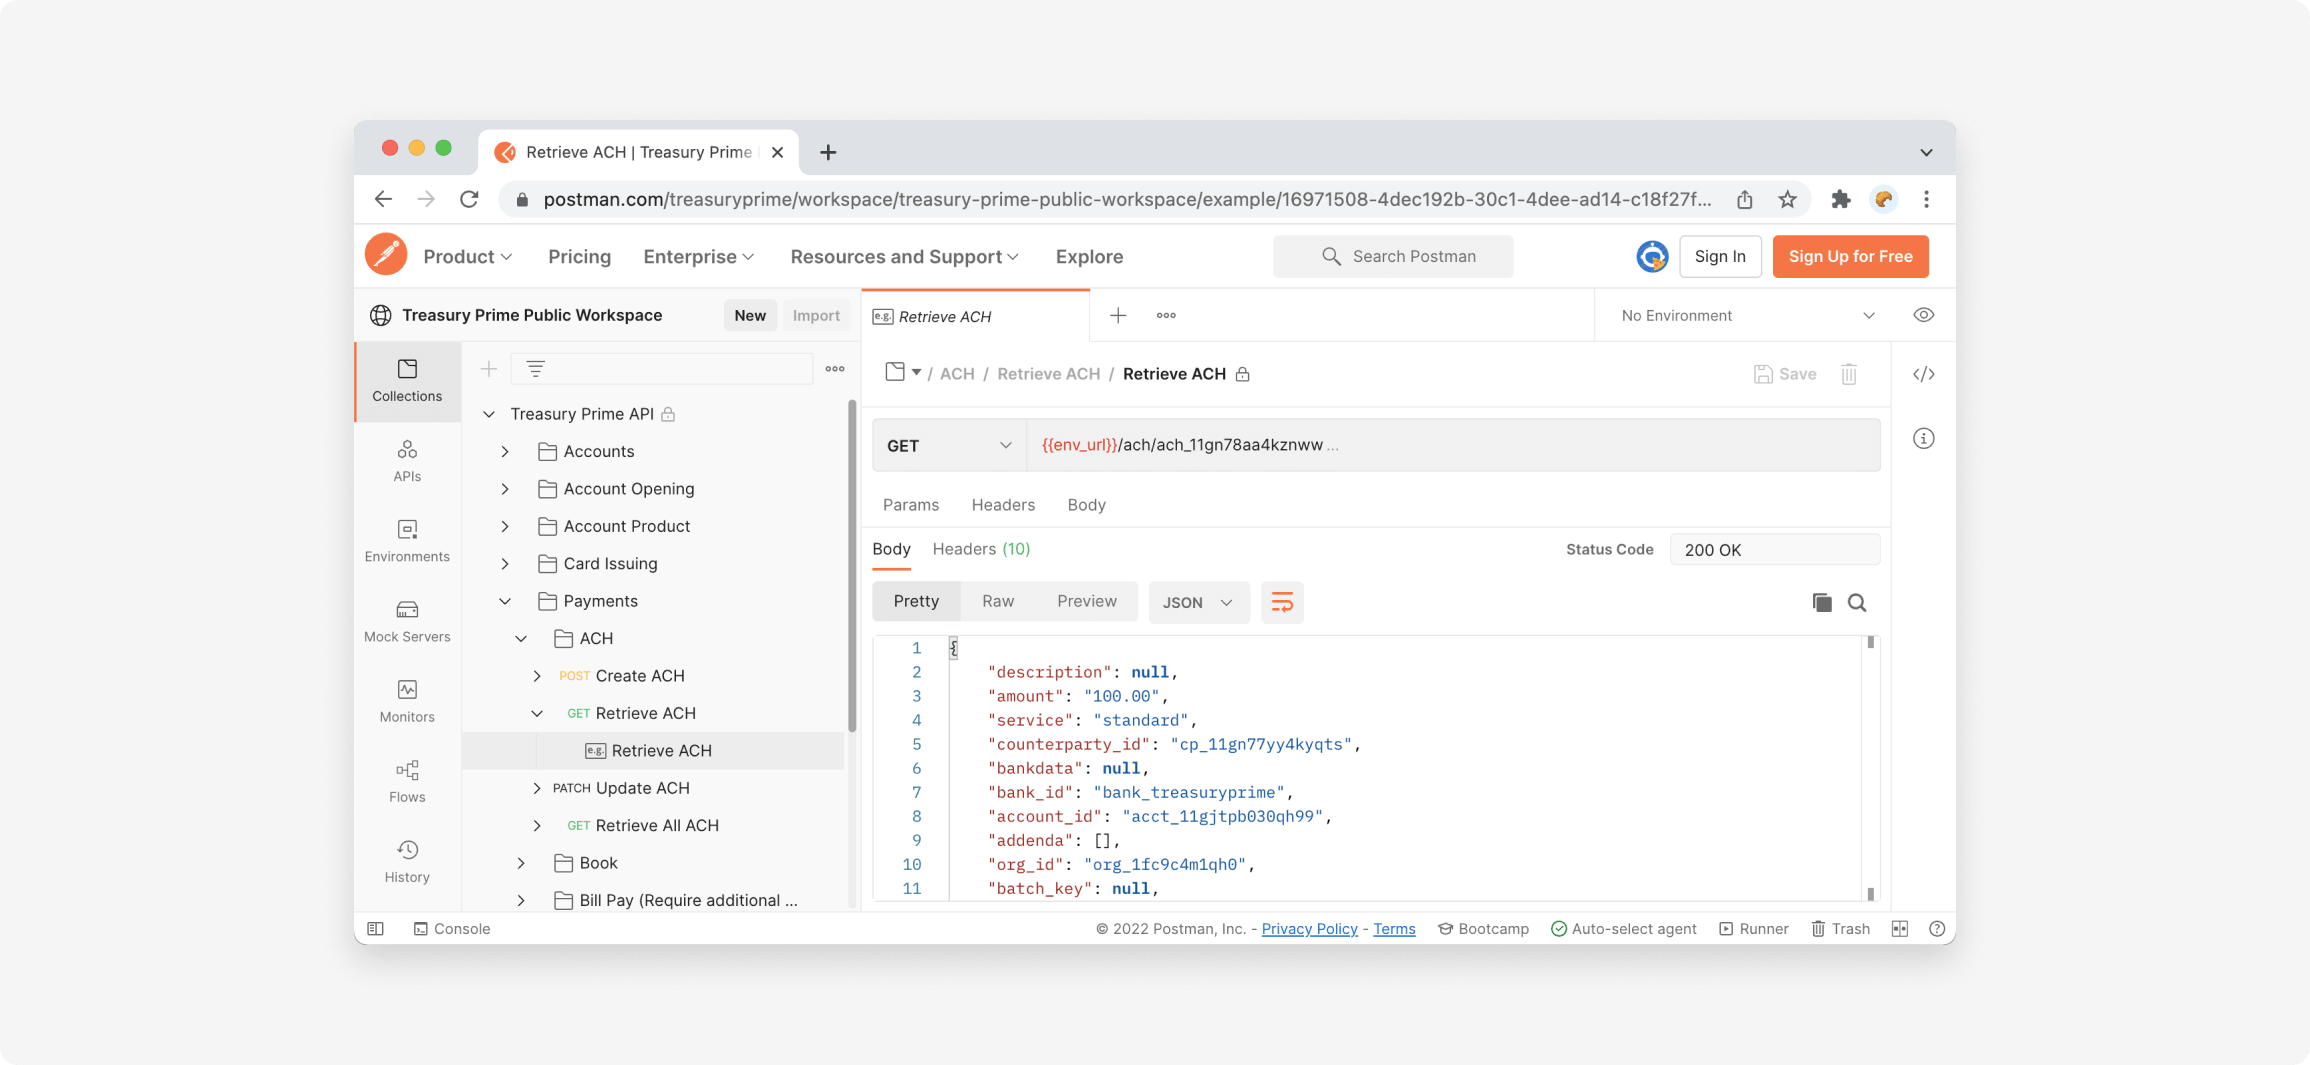Select the Raw response view
Screen dimensions: 2310x1065
click(998, 601)
